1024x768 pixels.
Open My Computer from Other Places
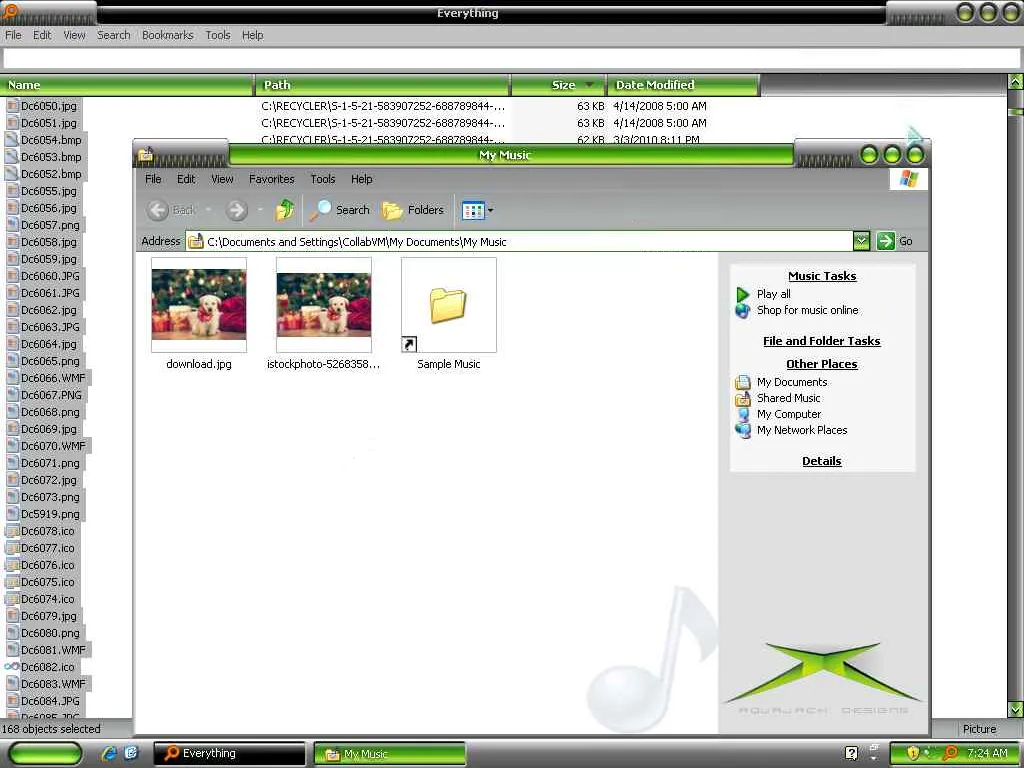pyautogui.click(x=789, y=414)
